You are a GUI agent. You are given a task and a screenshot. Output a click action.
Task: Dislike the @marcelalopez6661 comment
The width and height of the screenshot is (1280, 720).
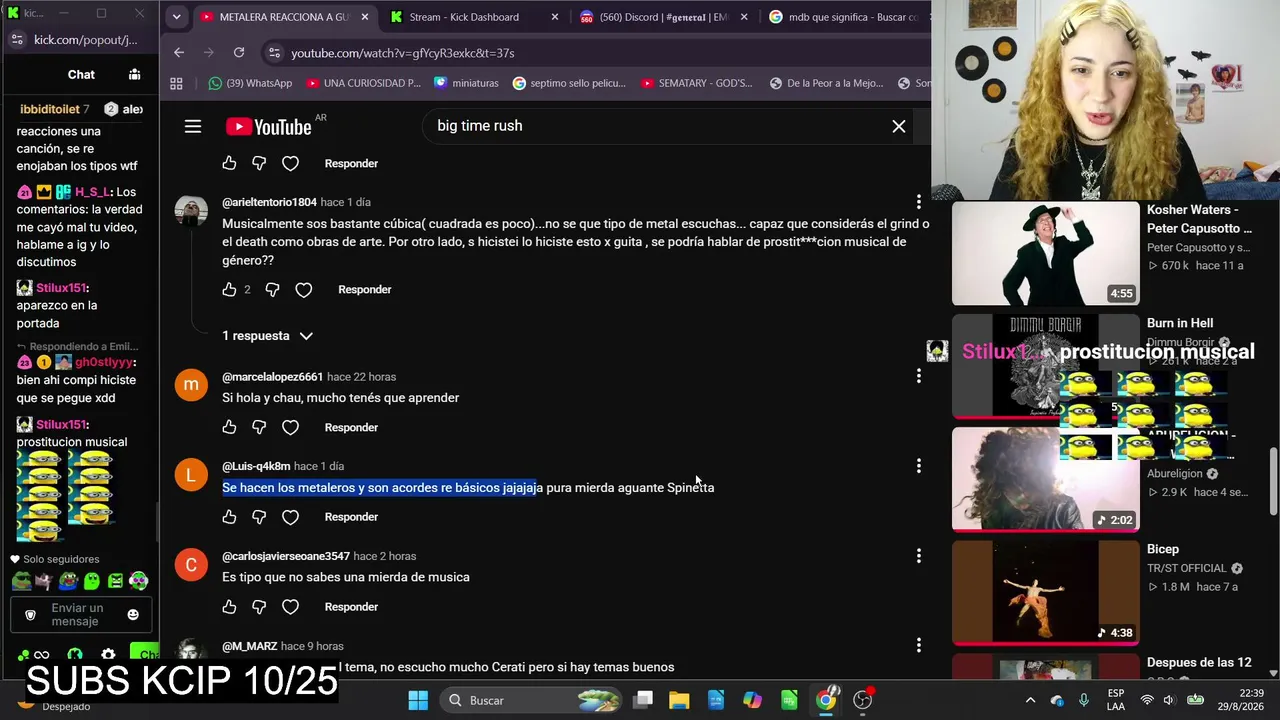click(x=259, y=427)
